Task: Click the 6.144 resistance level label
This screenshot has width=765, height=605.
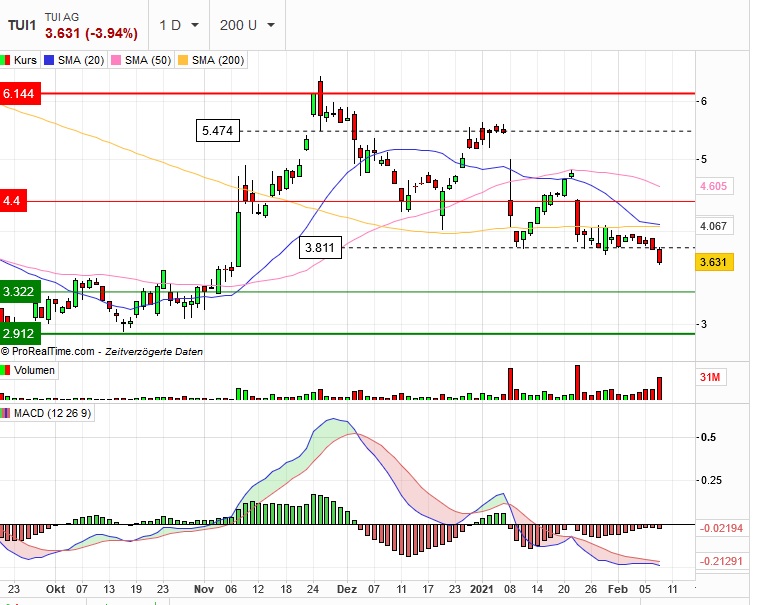Action: click(20, 93)
